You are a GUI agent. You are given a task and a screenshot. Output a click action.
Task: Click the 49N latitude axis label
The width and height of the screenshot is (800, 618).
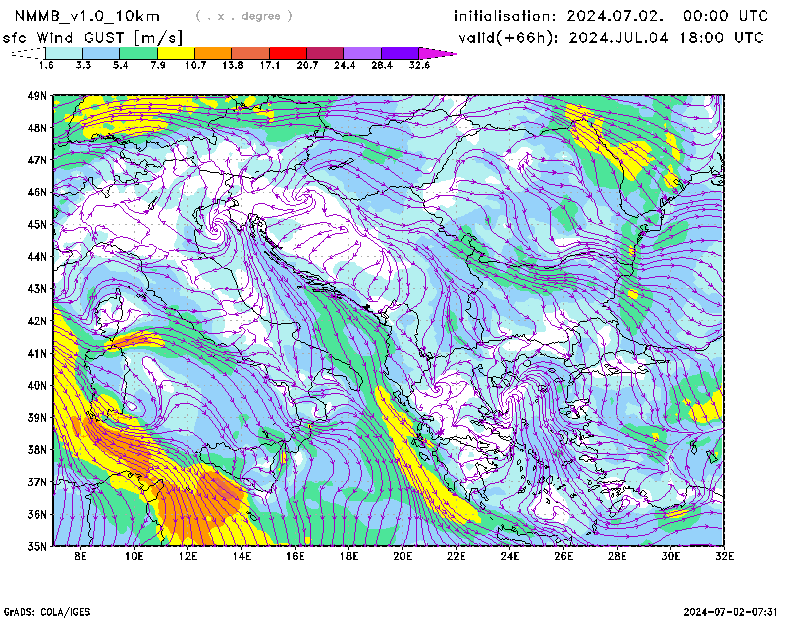[x=38, y=95]
